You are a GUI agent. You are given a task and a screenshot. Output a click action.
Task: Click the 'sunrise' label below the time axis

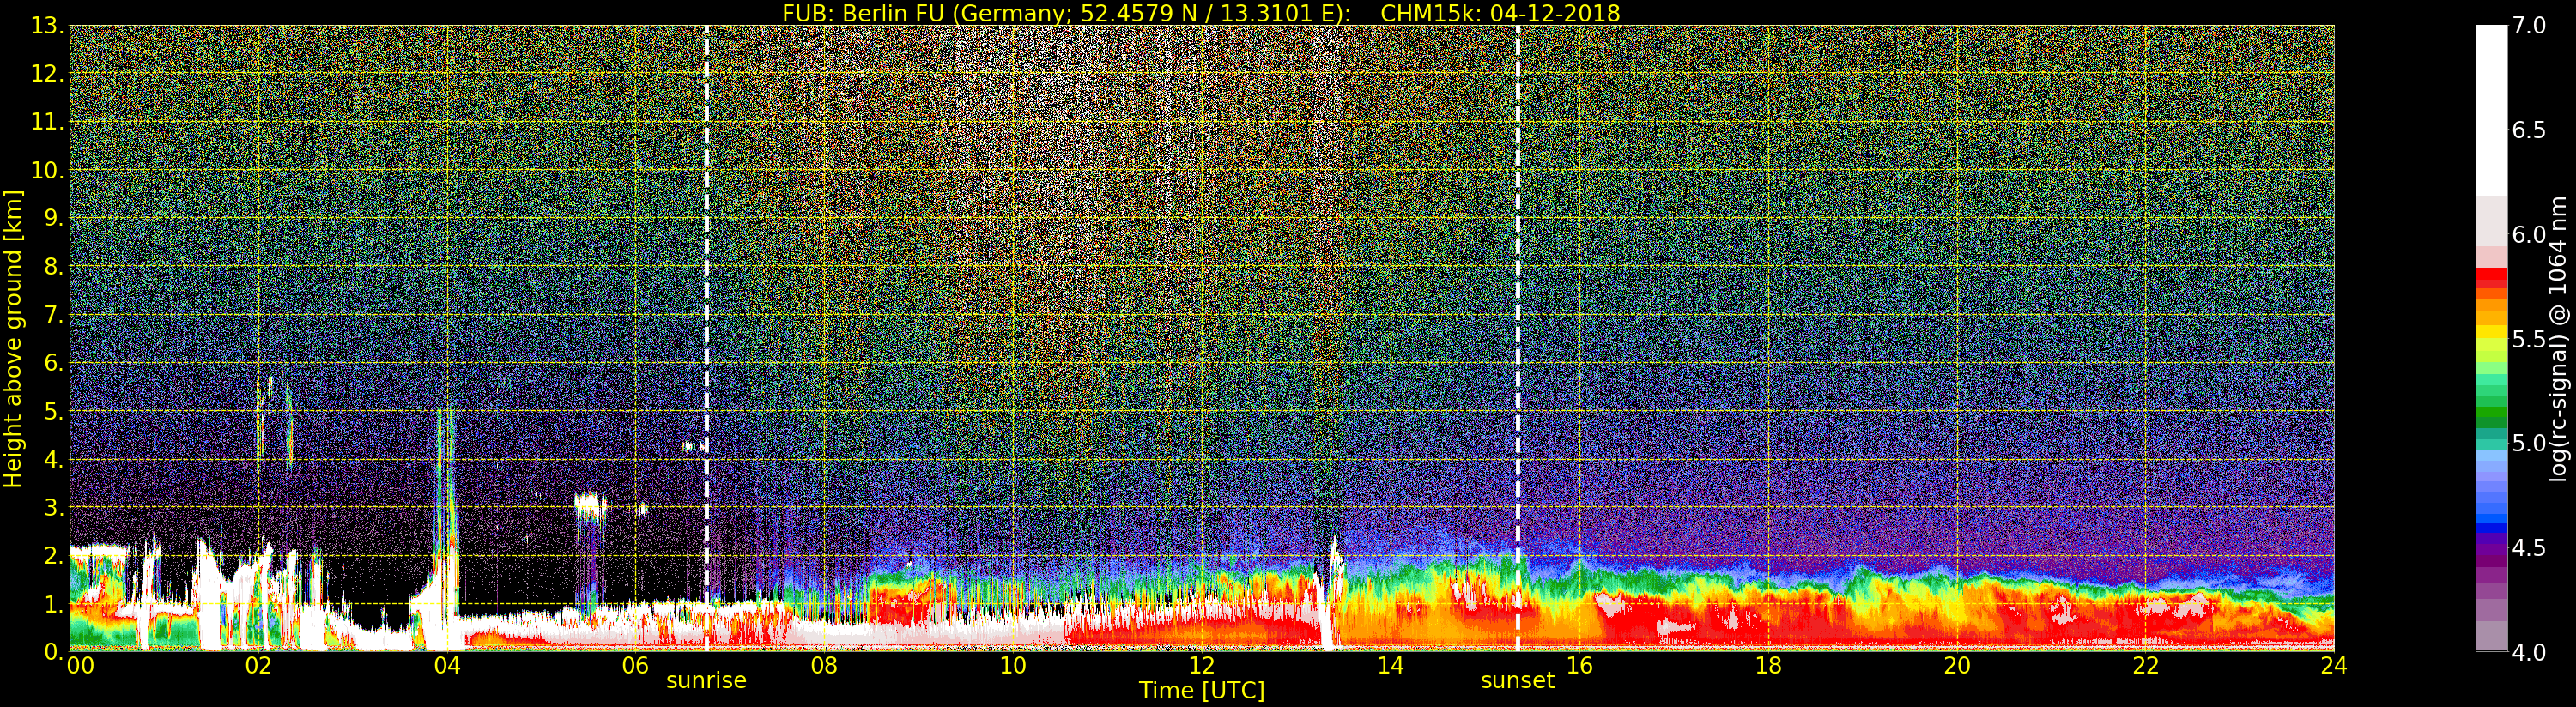706,681
